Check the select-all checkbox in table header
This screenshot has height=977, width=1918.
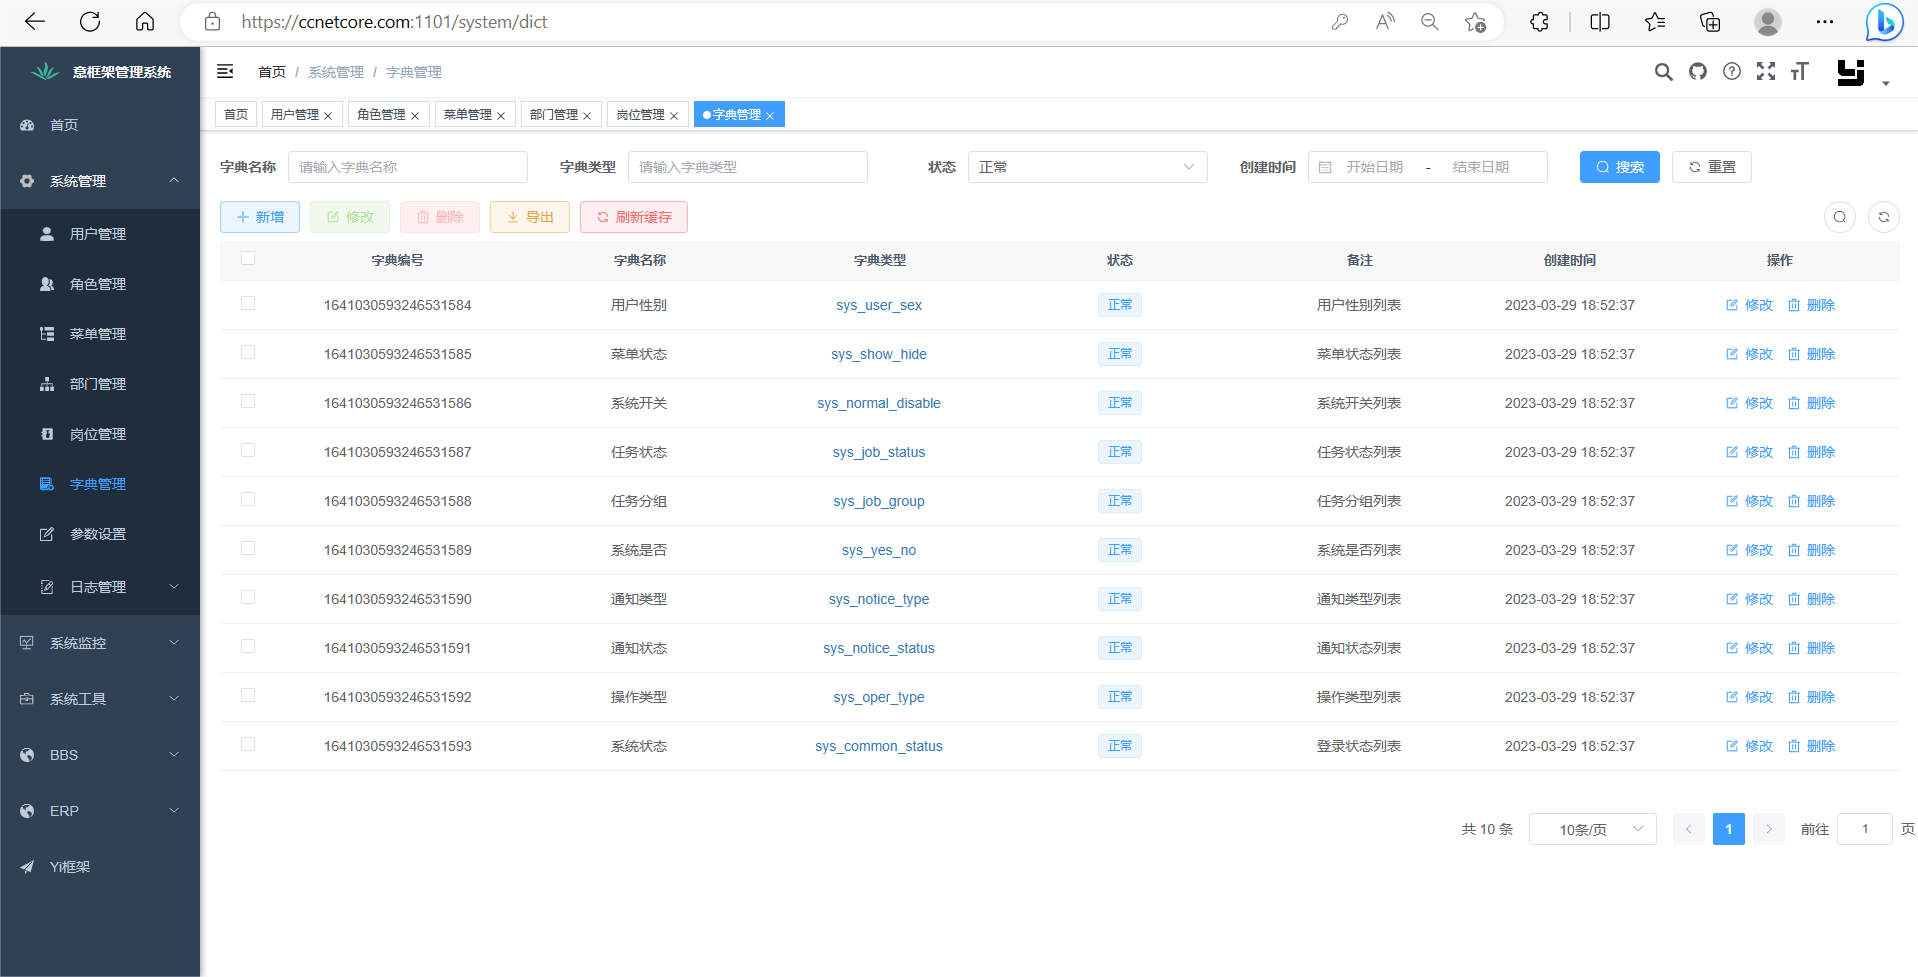tap(247, 258)
